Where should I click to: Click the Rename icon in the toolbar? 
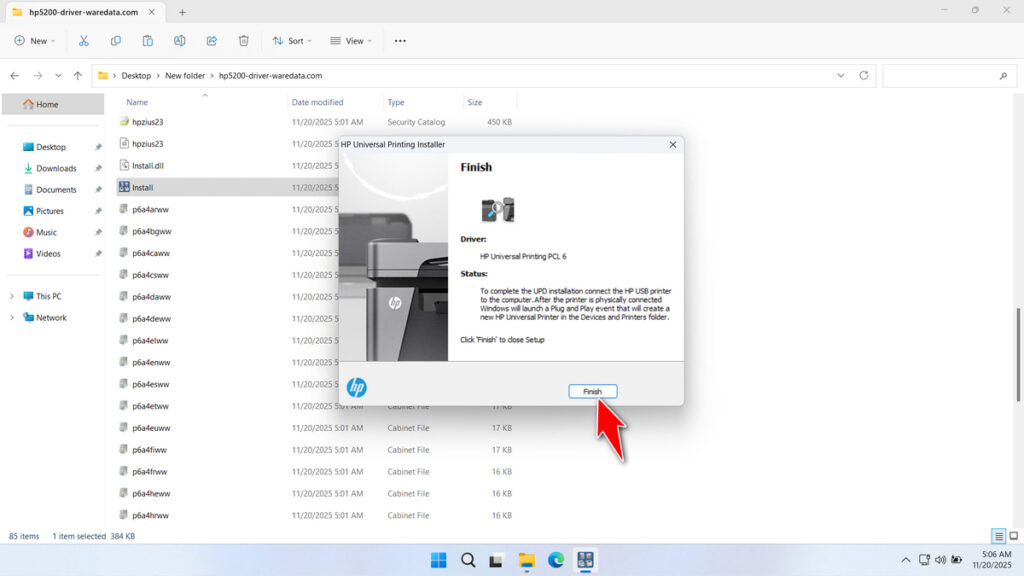tap(180, 40)
